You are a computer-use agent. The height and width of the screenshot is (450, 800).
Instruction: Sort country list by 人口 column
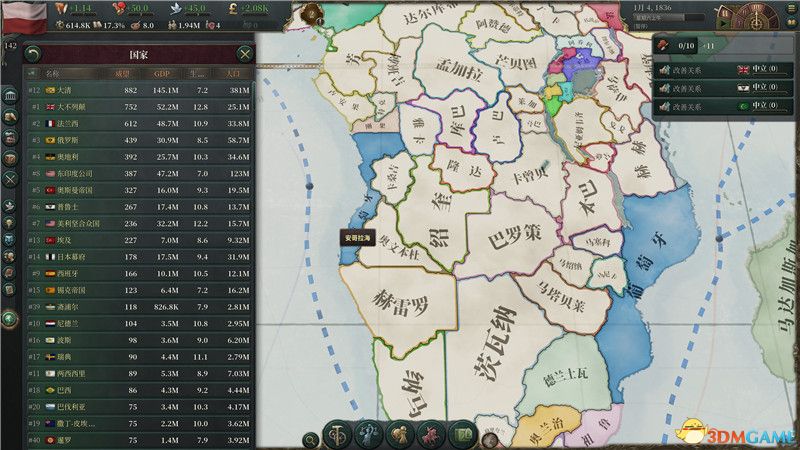(x=233, y=74)
